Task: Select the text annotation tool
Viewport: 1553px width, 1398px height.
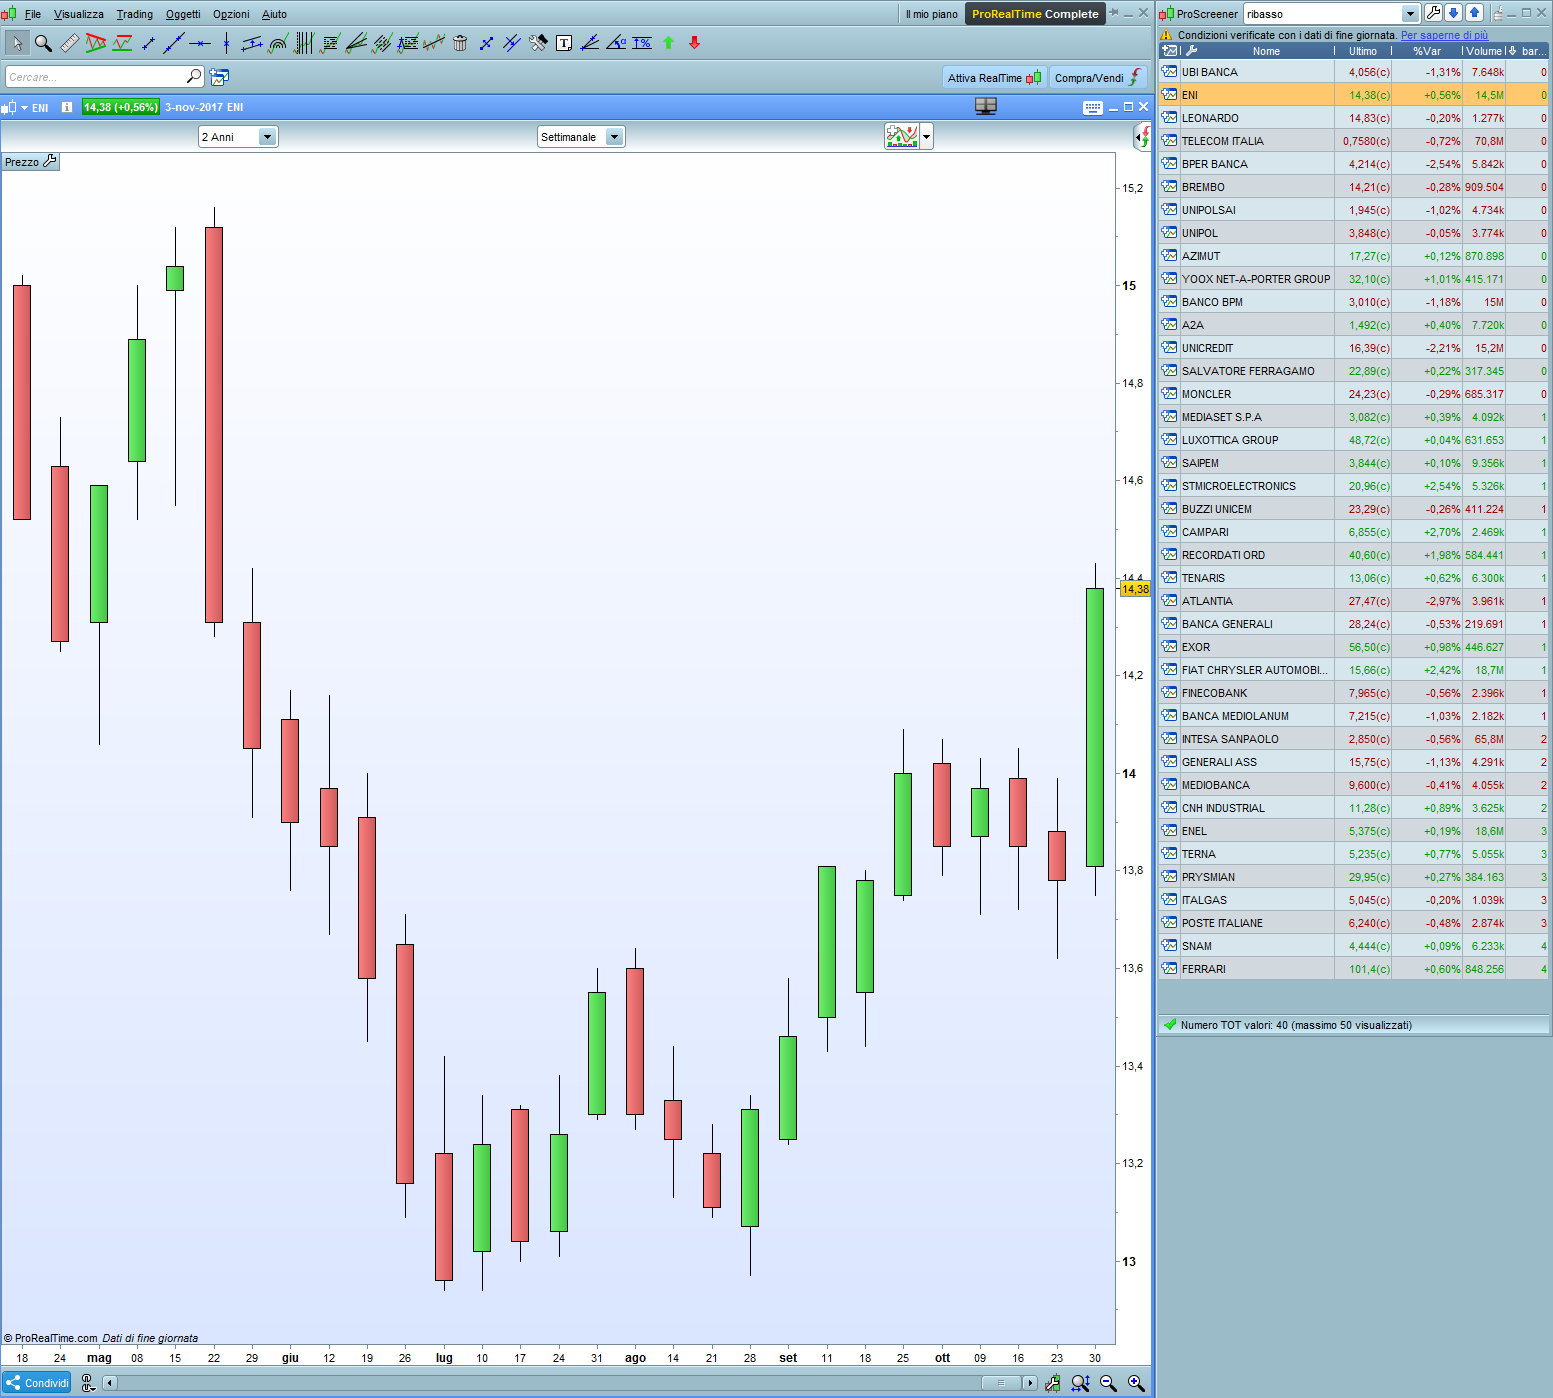Action: (x=564, y=43)
